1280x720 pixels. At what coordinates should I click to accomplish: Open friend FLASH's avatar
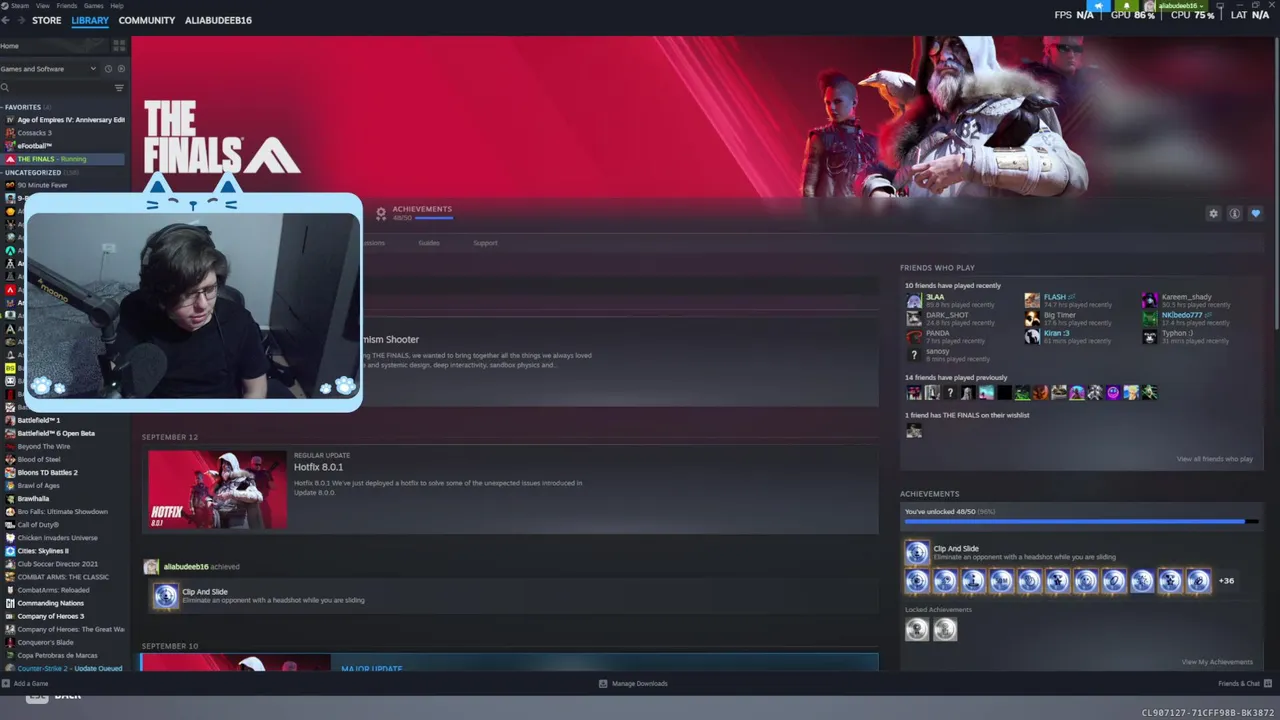click(1032, 301)
